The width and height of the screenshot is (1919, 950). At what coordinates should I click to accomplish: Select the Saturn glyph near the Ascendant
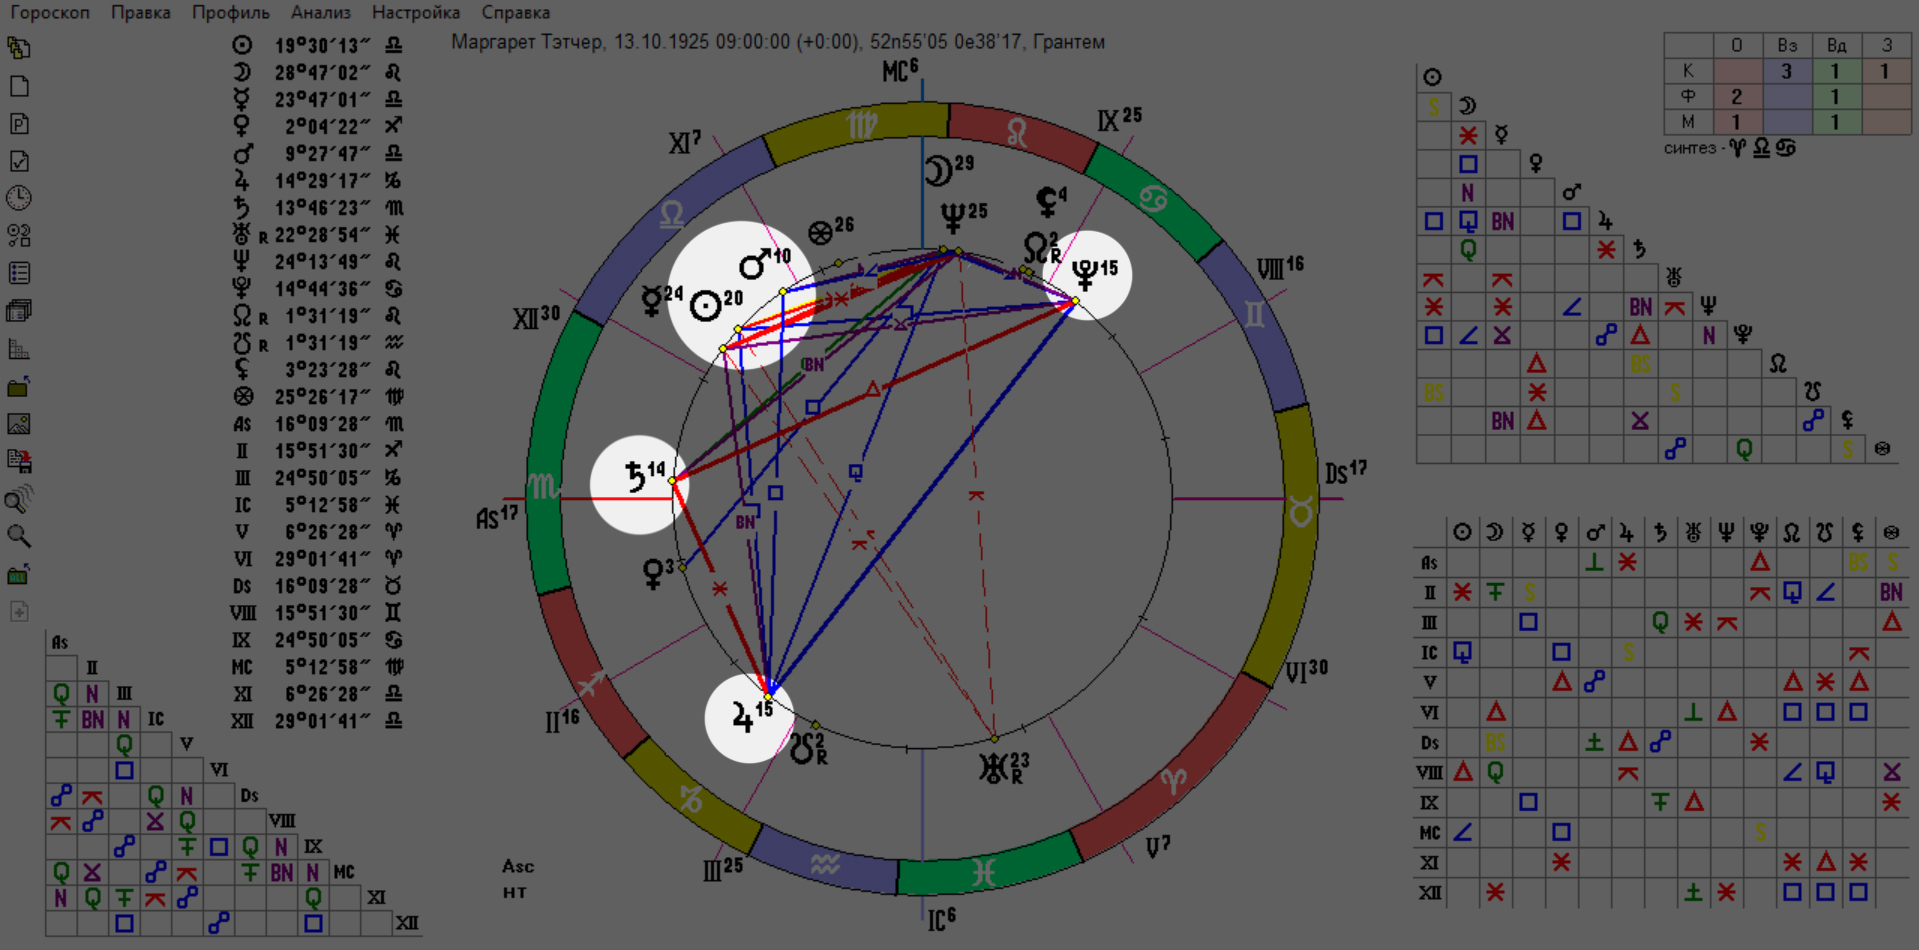coord(634,477)
